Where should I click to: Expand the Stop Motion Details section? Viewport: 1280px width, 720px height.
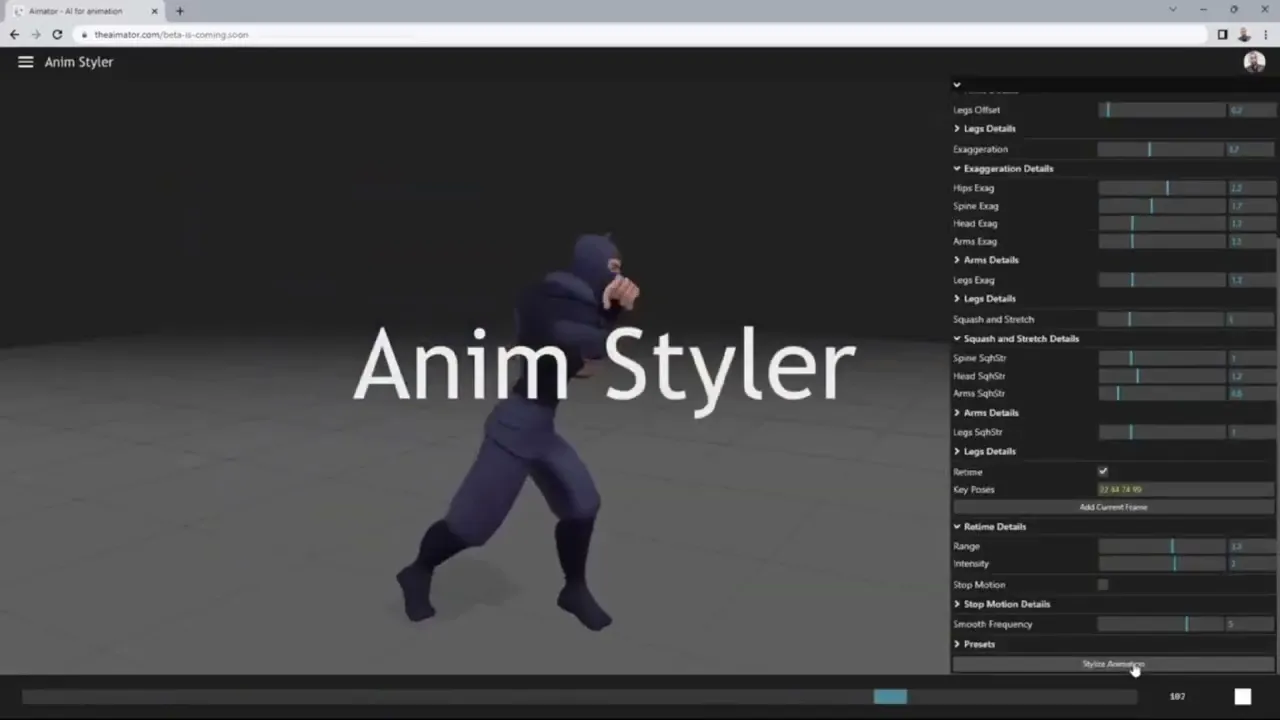1002,605
